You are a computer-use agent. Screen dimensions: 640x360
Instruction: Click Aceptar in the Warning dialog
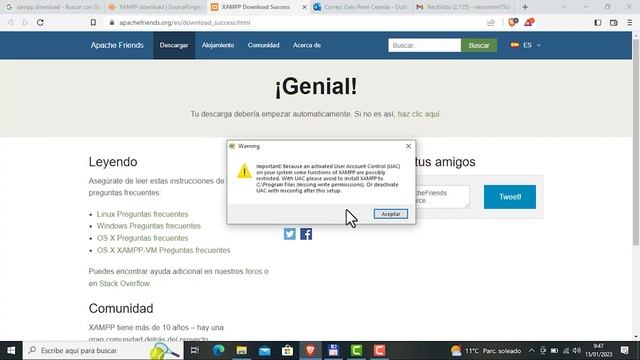coord(391,214)
